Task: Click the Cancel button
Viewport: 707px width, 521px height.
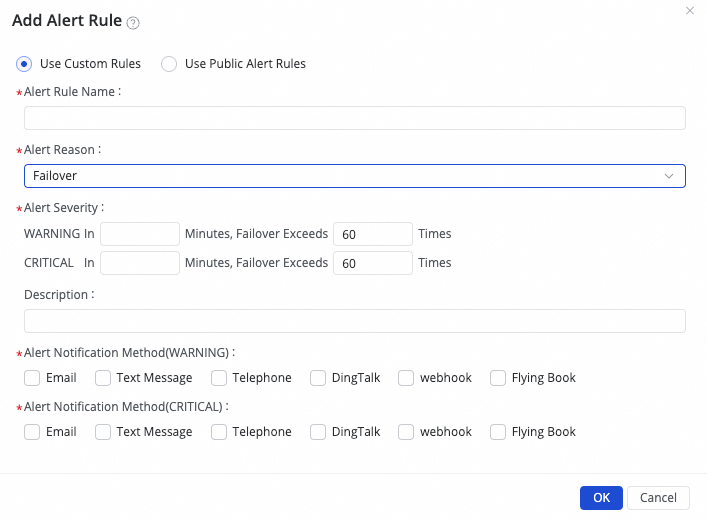Action: click(x=658, y=498)
